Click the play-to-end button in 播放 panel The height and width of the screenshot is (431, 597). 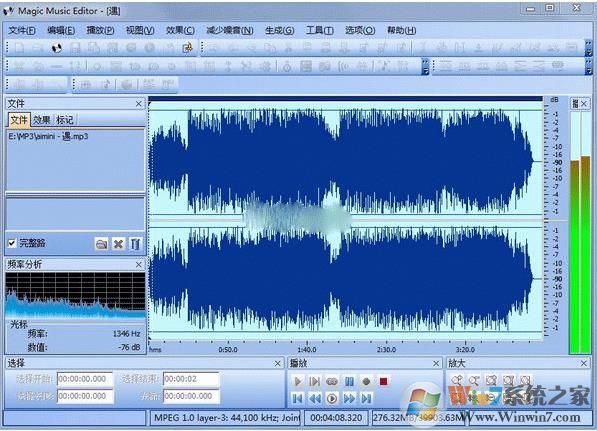[x=314, y=381]
